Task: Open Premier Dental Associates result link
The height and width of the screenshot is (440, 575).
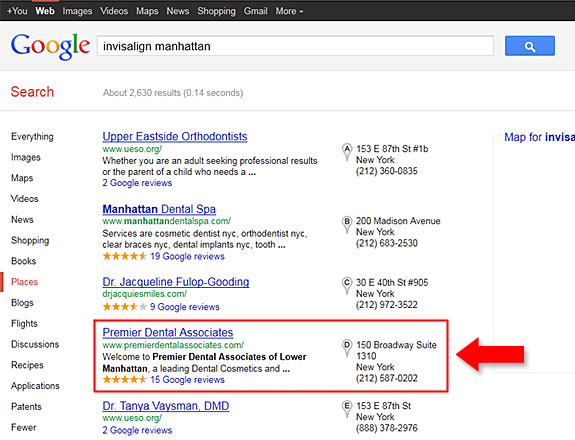Action: (168, 332)
